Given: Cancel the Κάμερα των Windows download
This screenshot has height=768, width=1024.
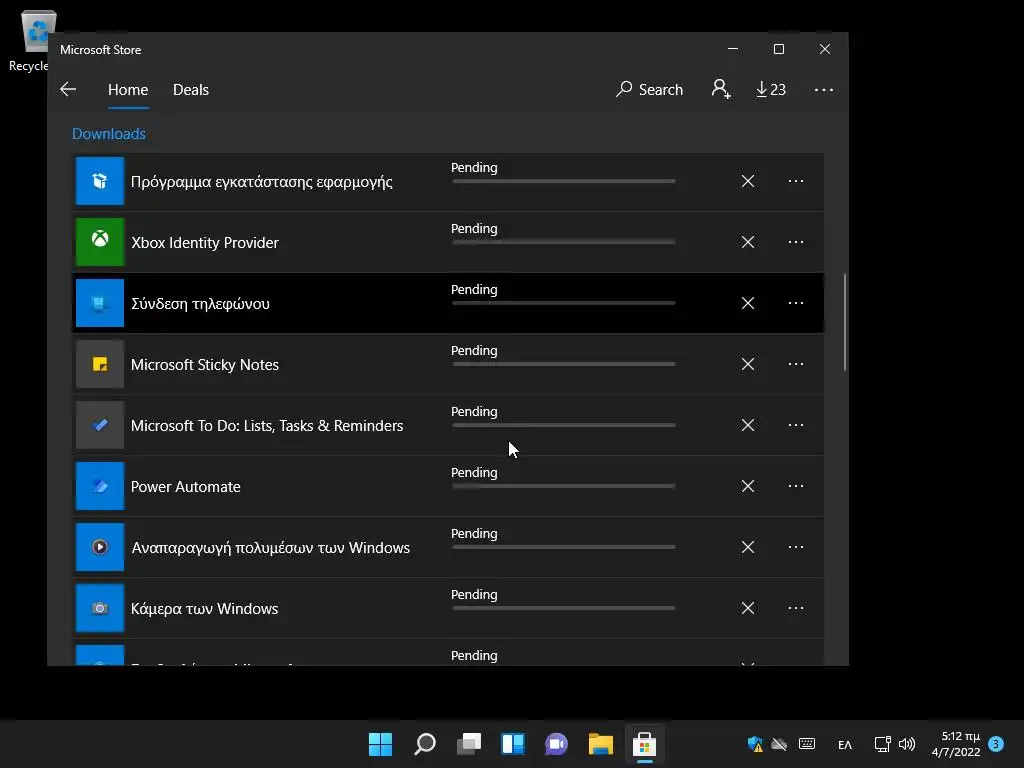Looking at the screenshot, I should point(748,608).
